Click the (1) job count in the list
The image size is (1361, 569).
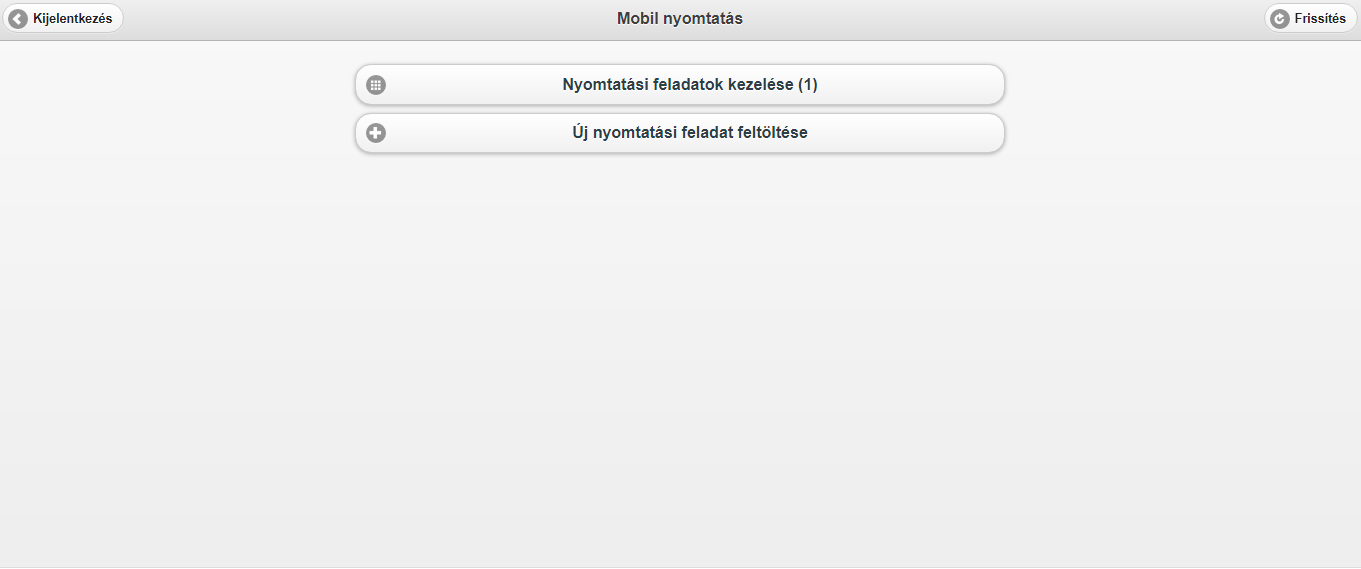click(x=807, y=85)
